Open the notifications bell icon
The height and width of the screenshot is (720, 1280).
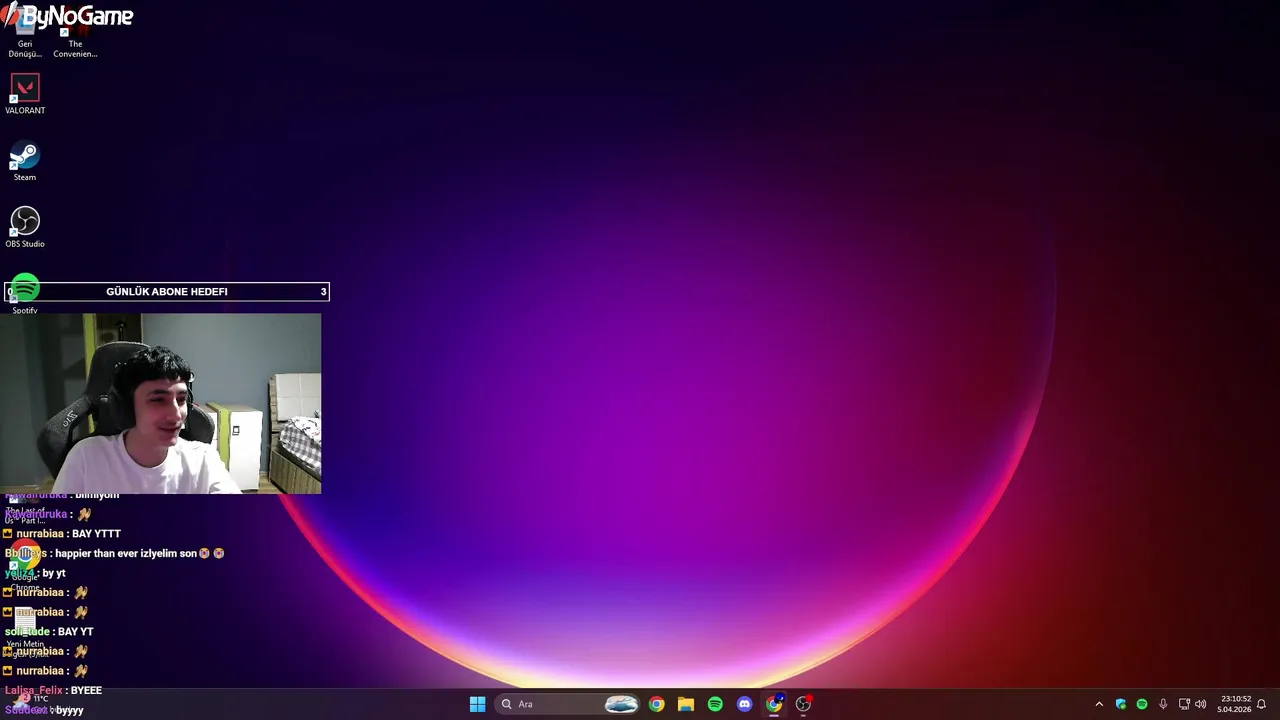click(x=1262, y=704)
